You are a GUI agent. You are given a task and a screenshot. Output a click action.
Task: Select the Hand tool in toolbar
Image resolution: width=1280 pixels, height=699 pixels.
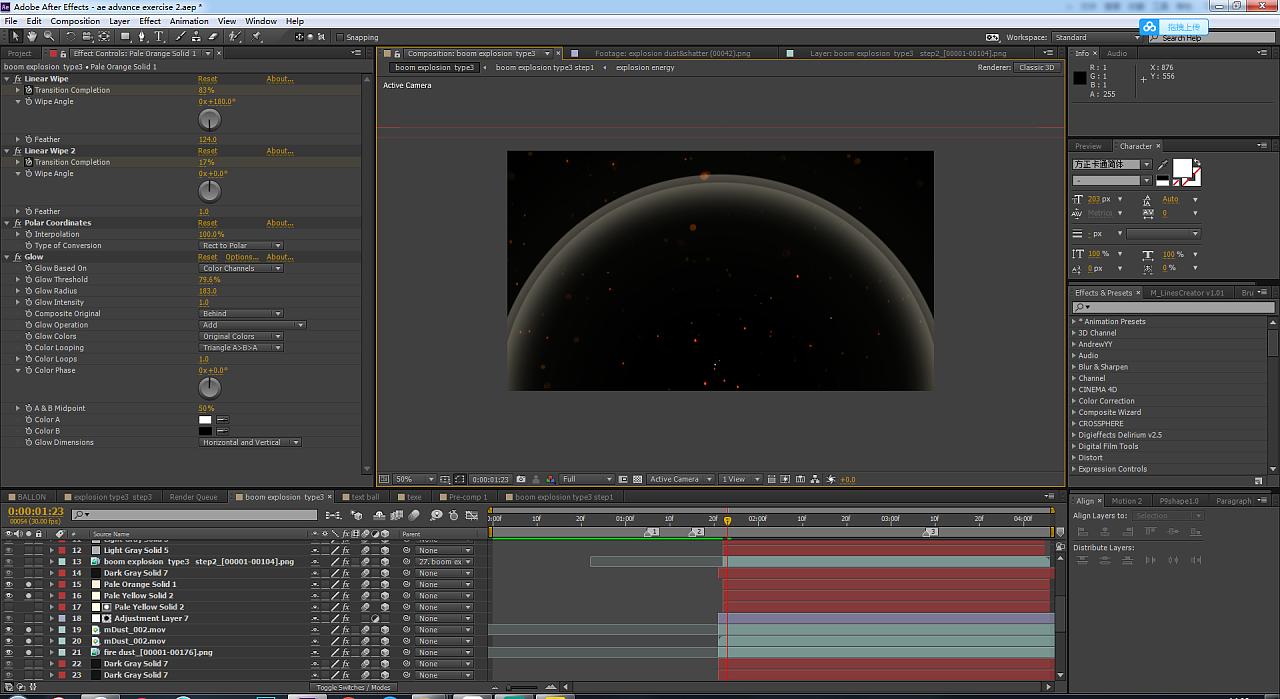34,37
